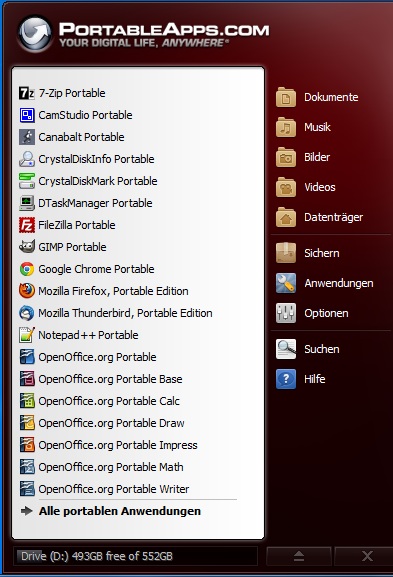Select Google Chrome Portable label

click(x=96, y=269)
